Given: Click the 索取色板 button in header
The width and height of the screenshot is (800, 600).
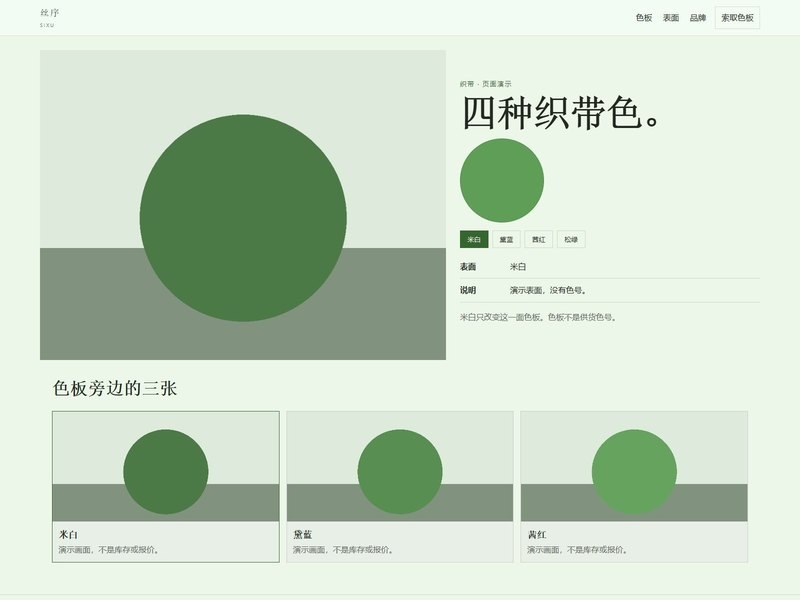Looking at the screenshot, I should click(x=737, y=18).
